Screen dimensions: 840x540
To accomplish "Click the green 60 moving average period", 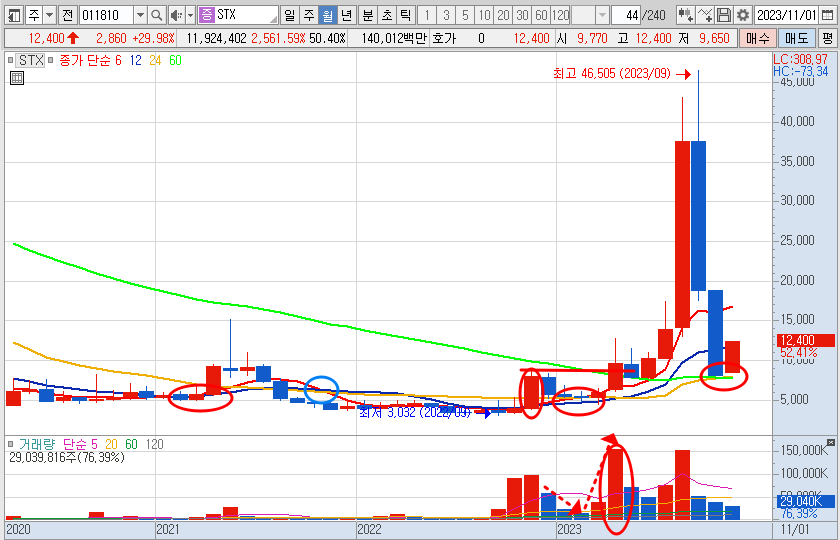I will (175, 61).
